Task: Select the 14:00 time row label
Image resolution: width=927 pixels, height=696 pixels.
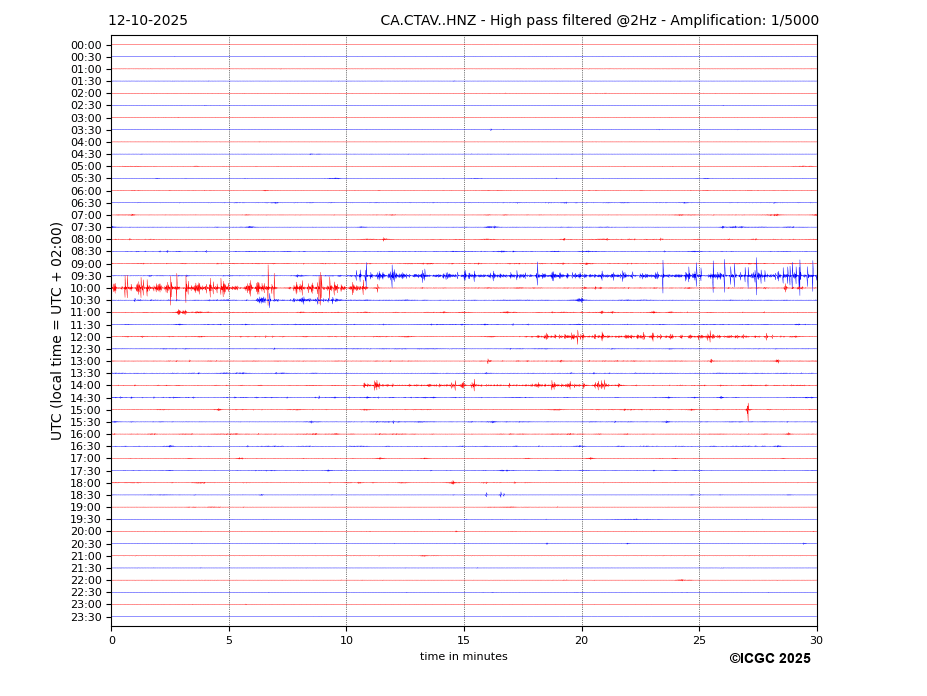Action: 86,386
